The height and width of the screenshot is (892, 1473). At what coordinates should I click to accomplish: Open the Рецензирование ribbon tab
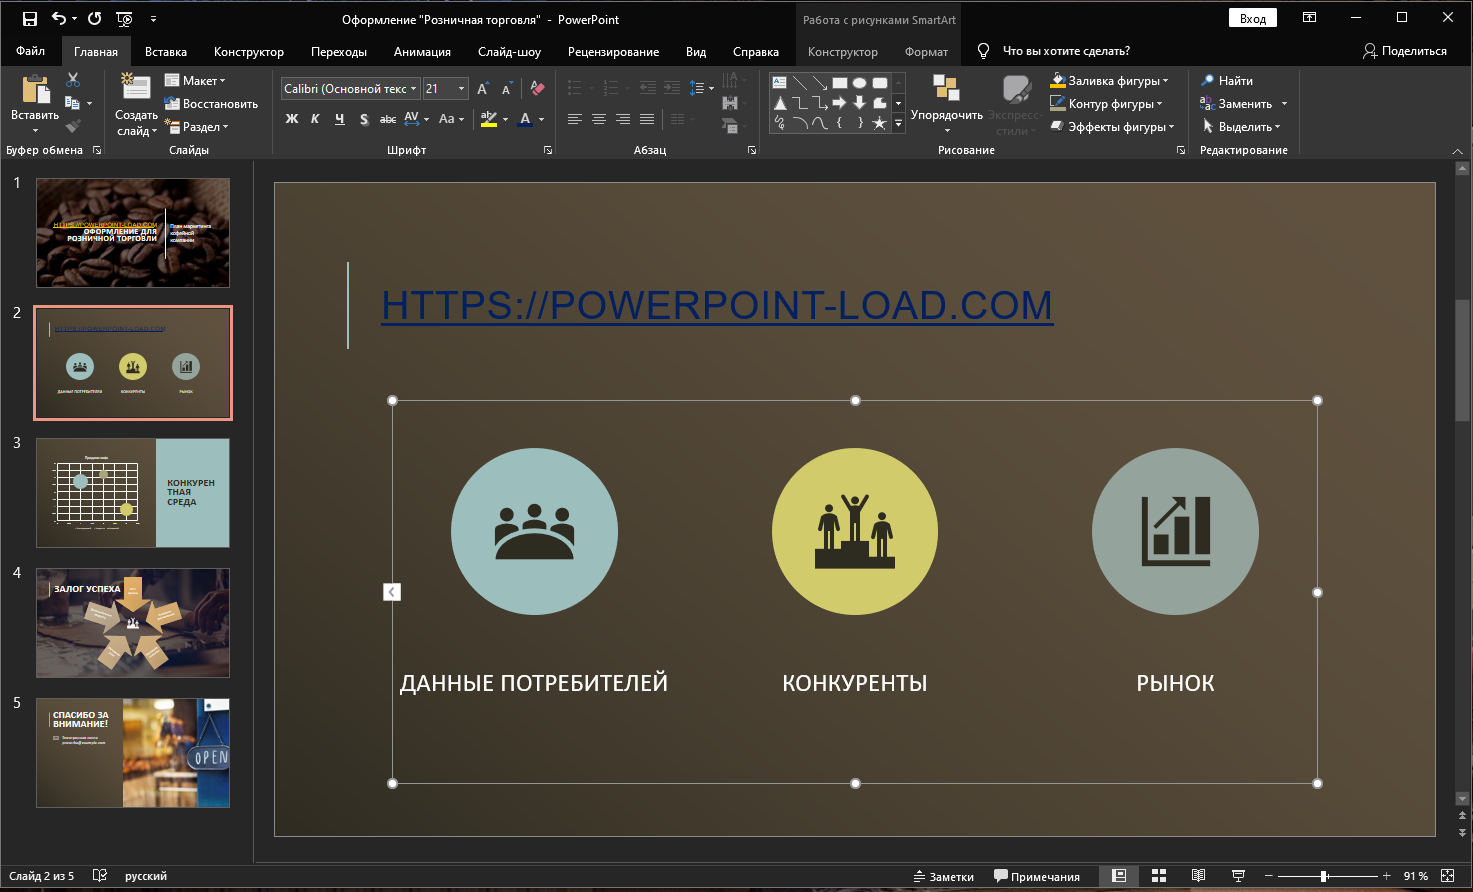coord(613,51)
